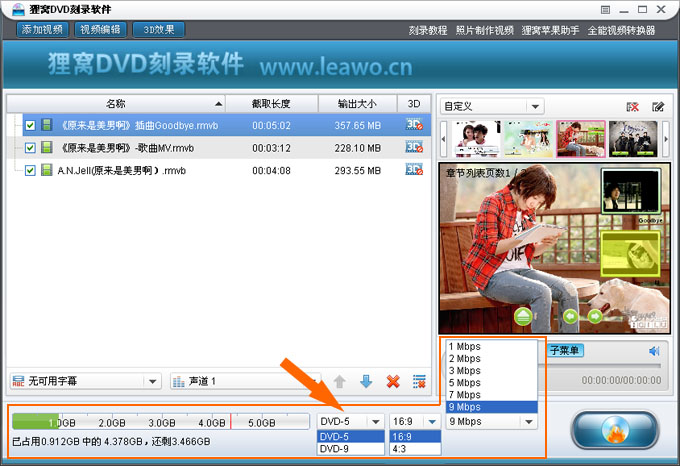Image resolution: width=680 pixels, height=466 pixels.
Task: Click the app logo in title bar
Action: click(18, 9)
